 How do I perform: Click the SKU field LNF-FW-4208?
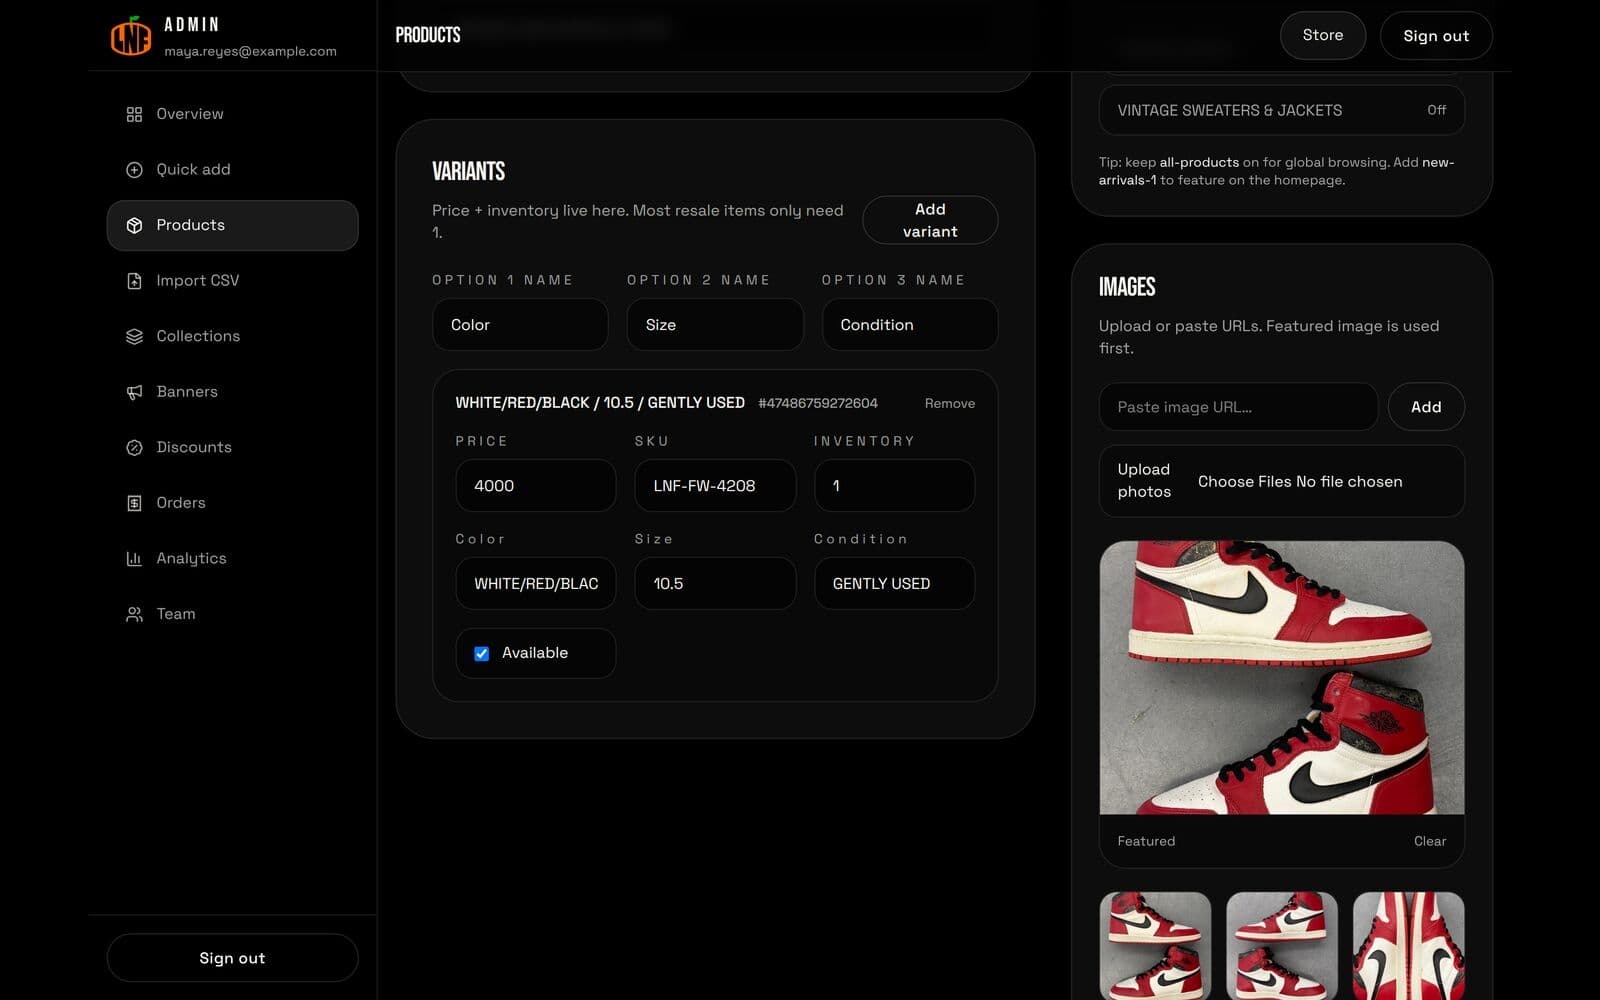pyautogui.click(x=715, y=486)
